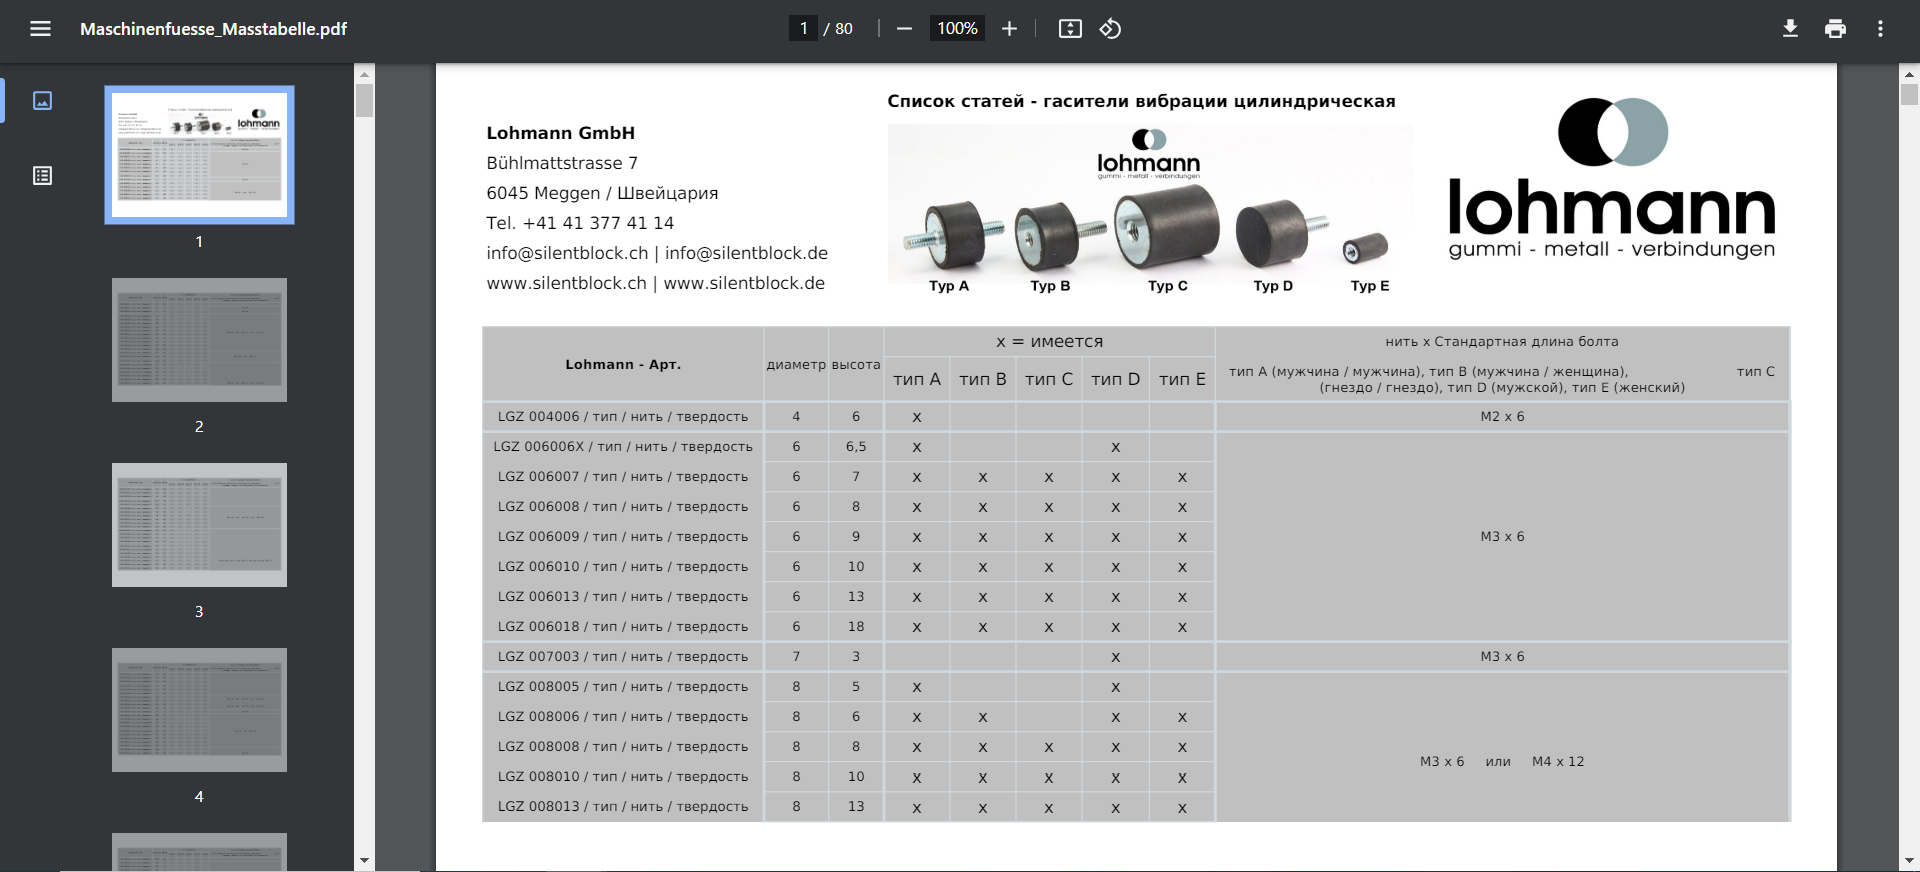Rotate the document counterclockwise
This screenshot has height=872, width=1920.
point(1110,29)
